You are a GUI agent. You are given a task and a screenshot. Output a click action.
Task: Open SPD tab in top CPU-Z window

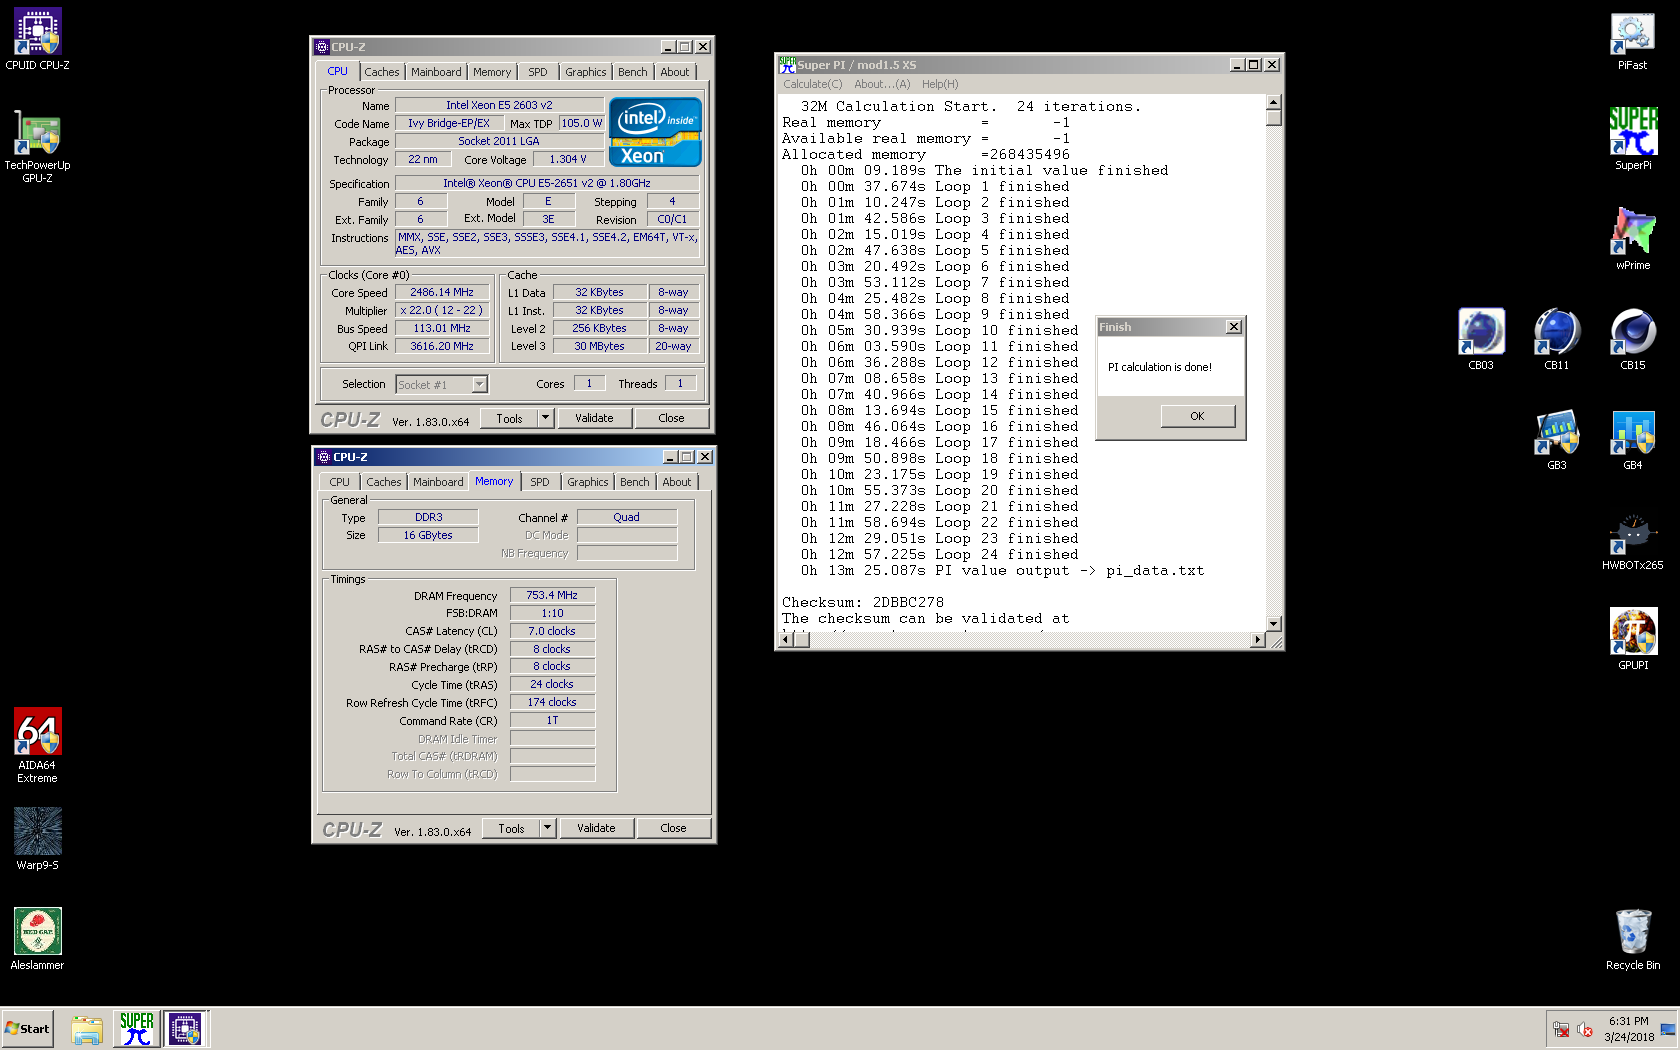point(538,72)
